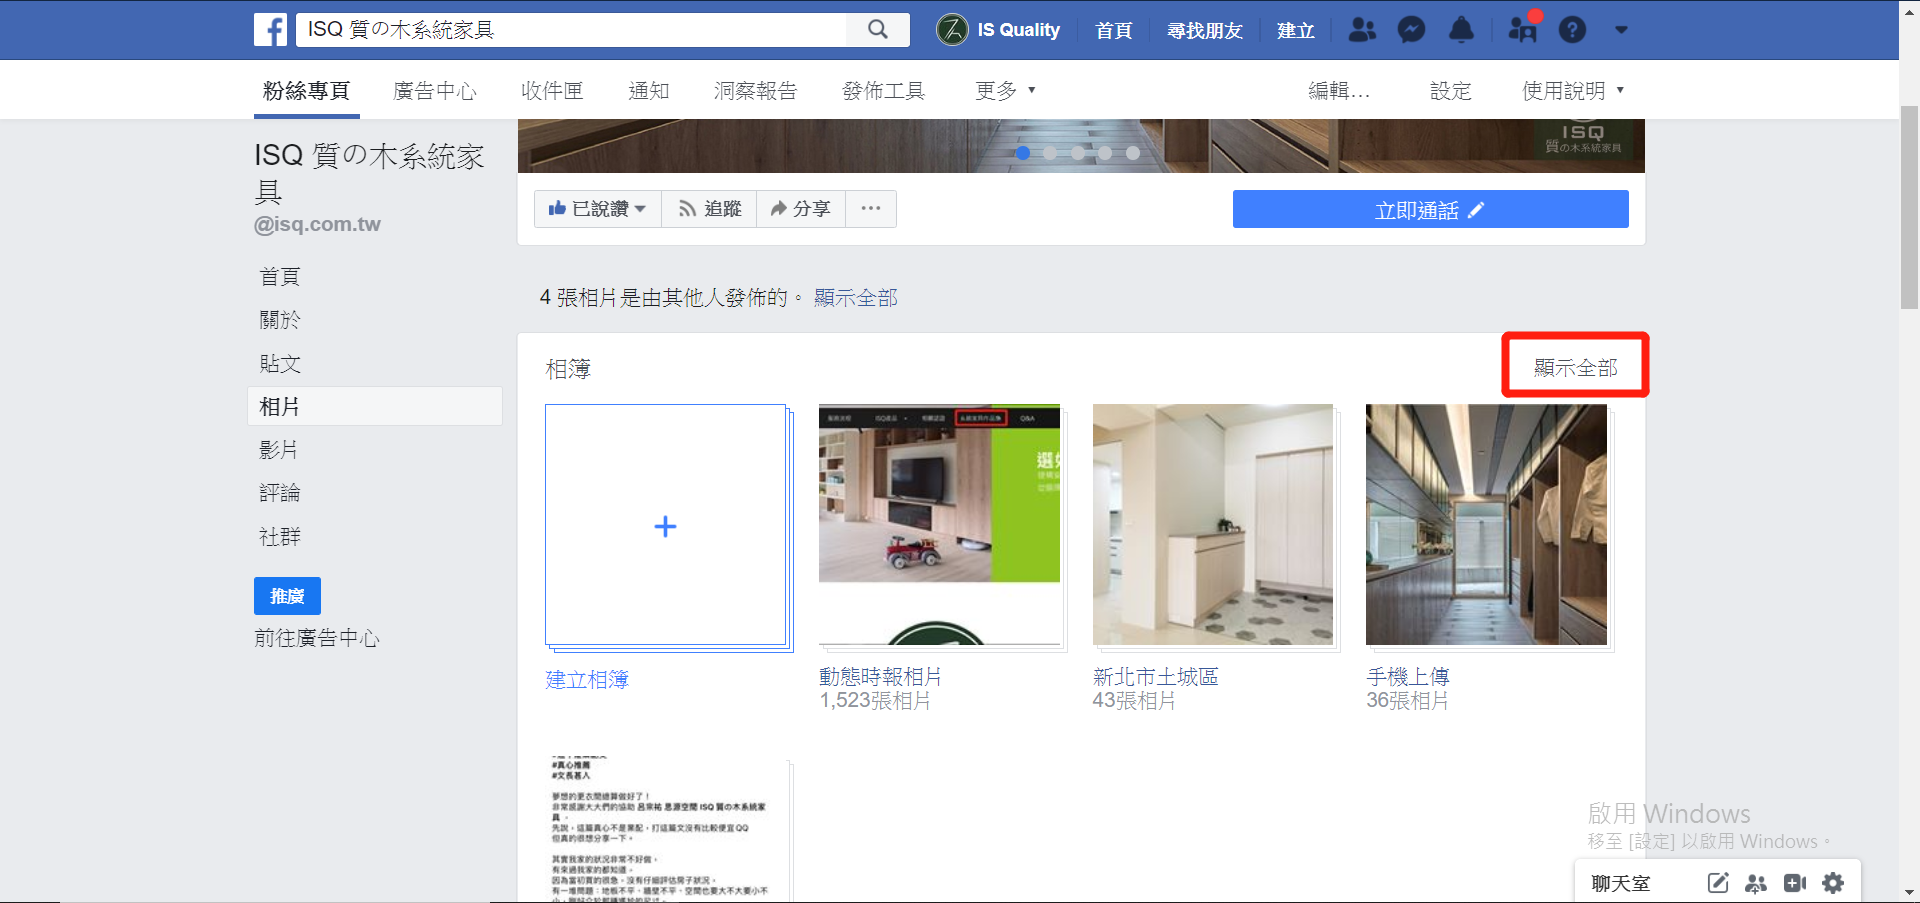This screenshot has height=903, width=1920.
Task: Open the 洞察報告 tab
Action: pyautogui.click(x=755, y=91)
